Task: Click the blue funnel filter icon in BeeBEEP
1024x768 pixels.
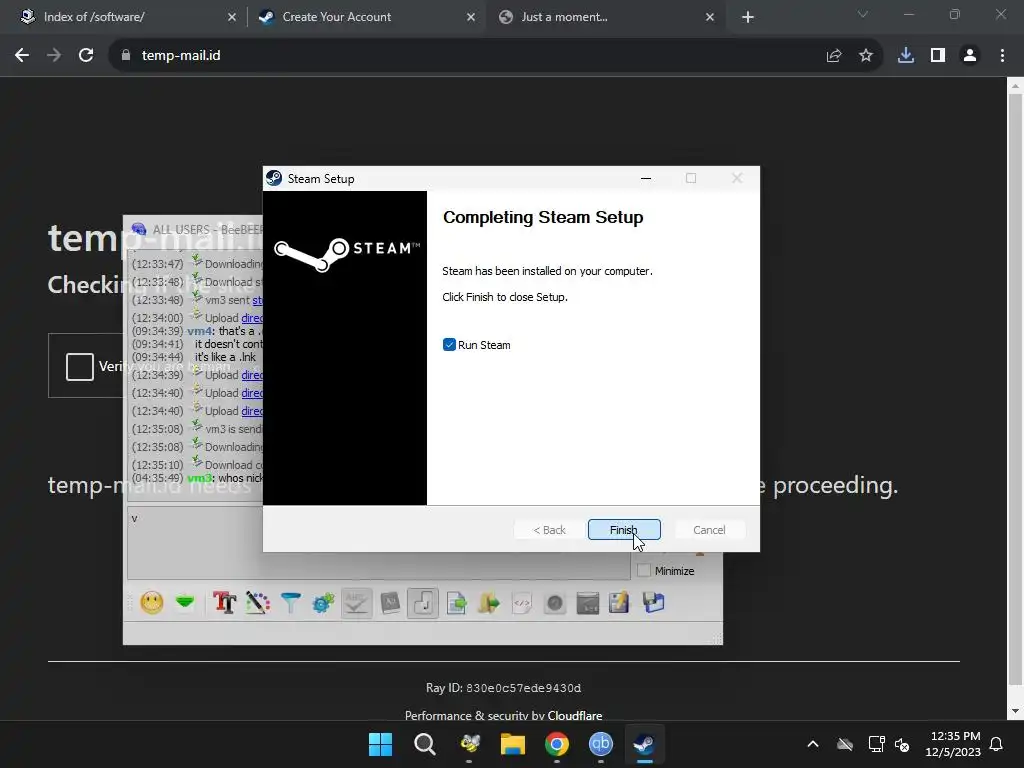Action: [x=291, y=602]
